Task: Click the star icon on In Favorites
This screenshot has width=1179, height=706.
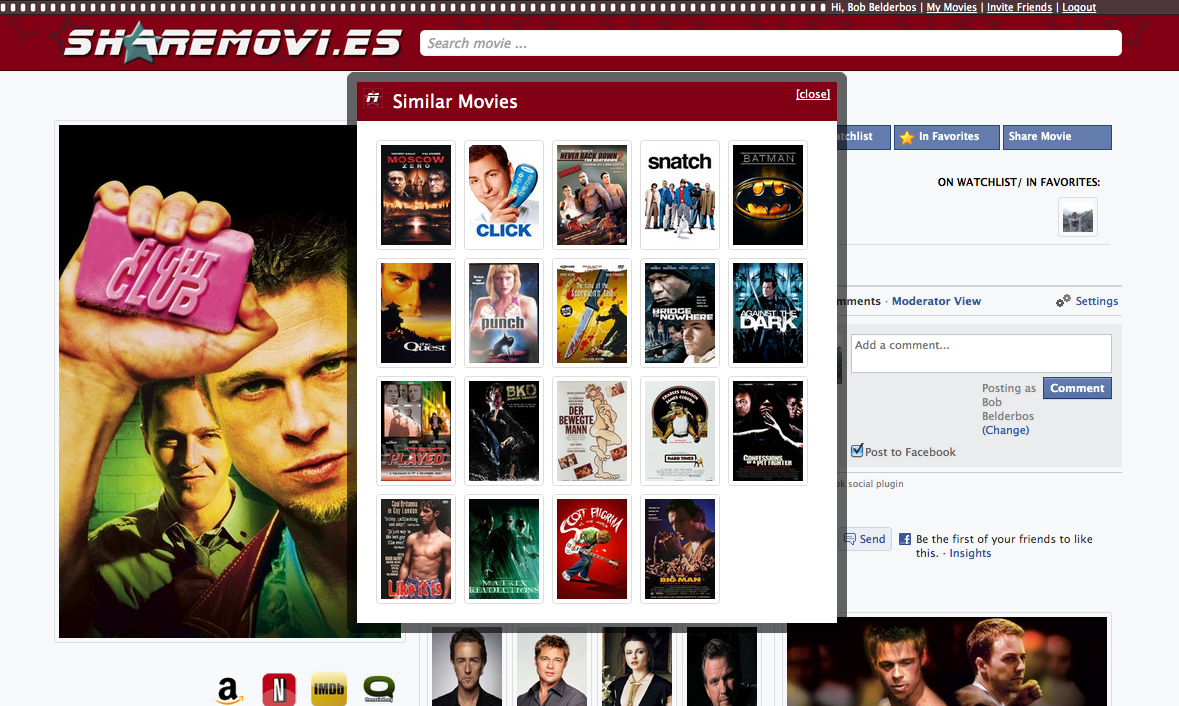Action: (x=907, y=137)
